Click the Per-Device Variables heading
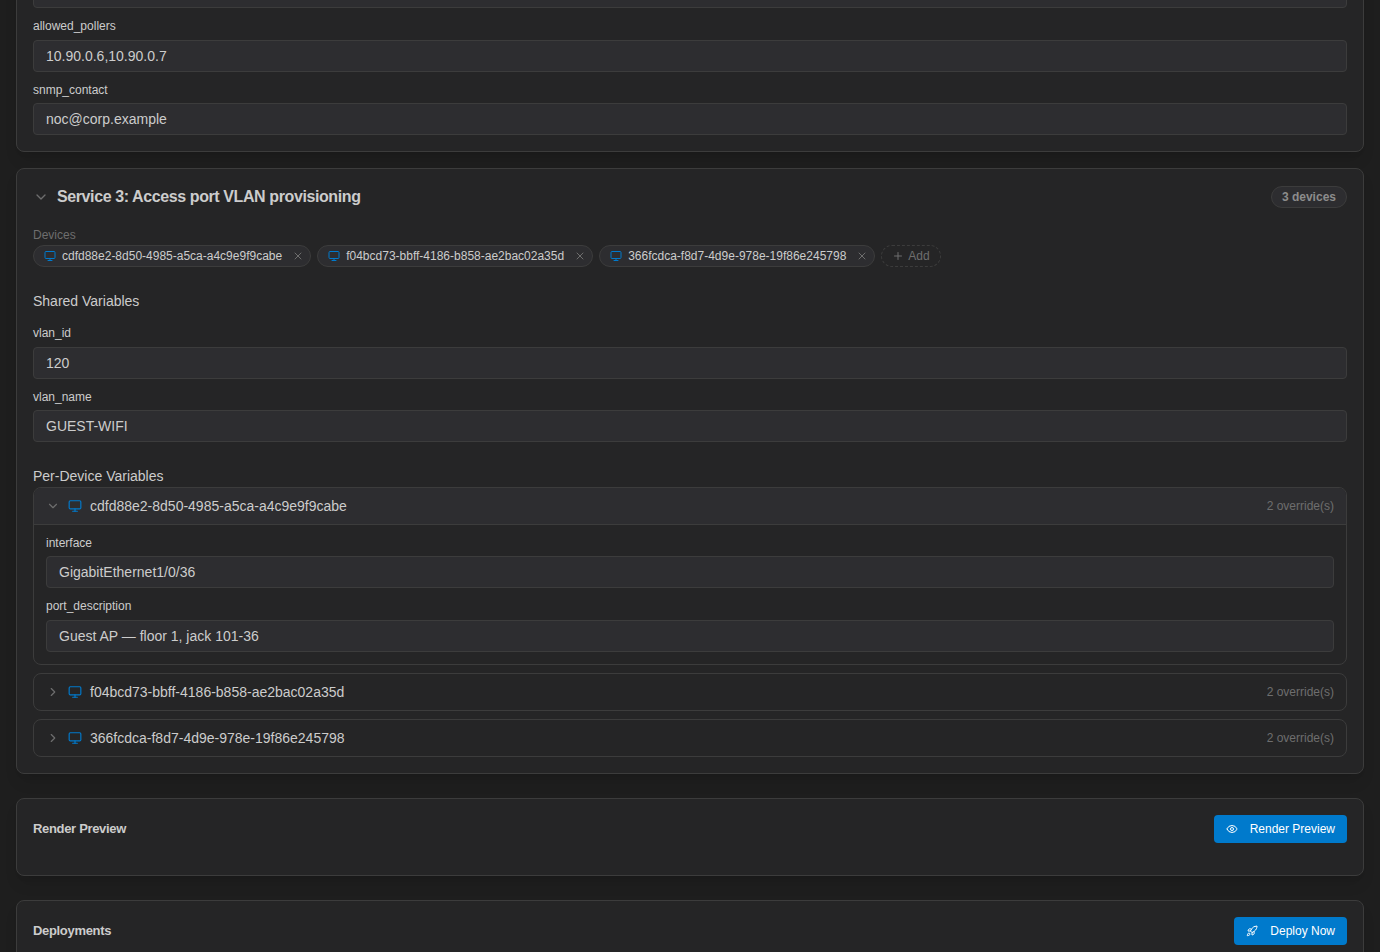Viewport: 1380px width, 952px height. (x=98, y=476)
